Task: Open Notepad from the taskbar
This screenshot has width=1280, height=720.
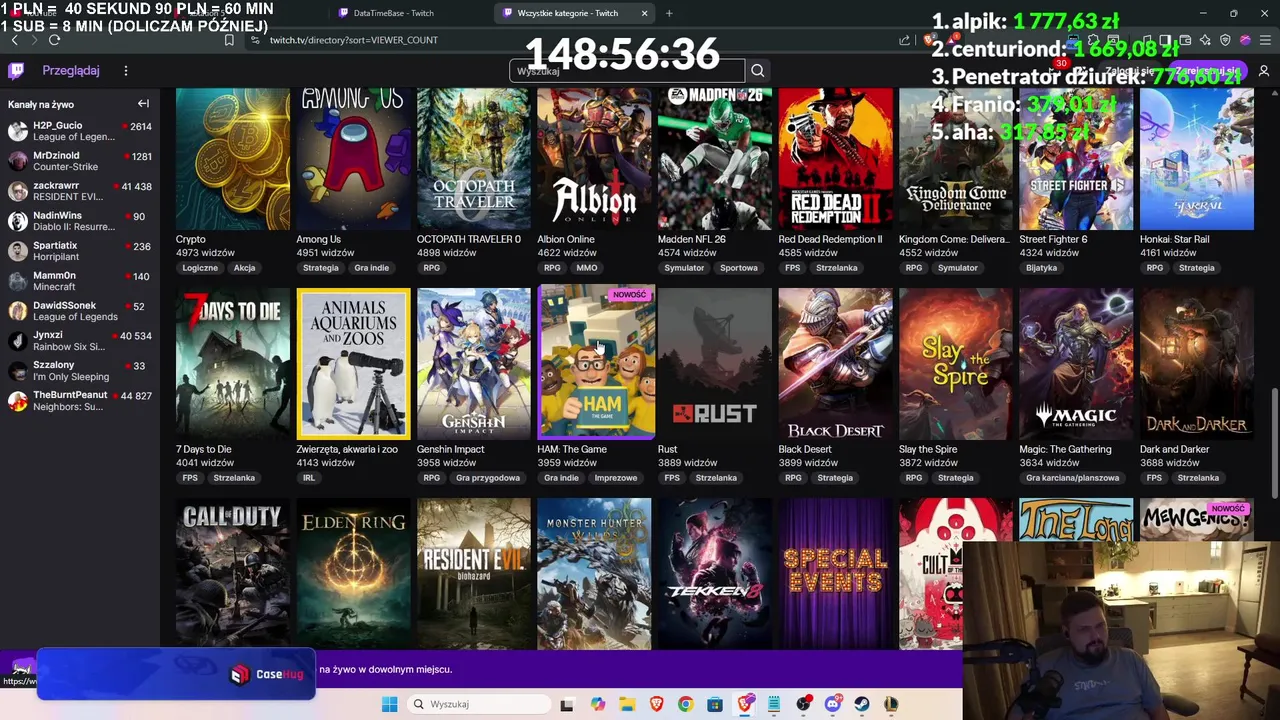Action: [773, 704]
